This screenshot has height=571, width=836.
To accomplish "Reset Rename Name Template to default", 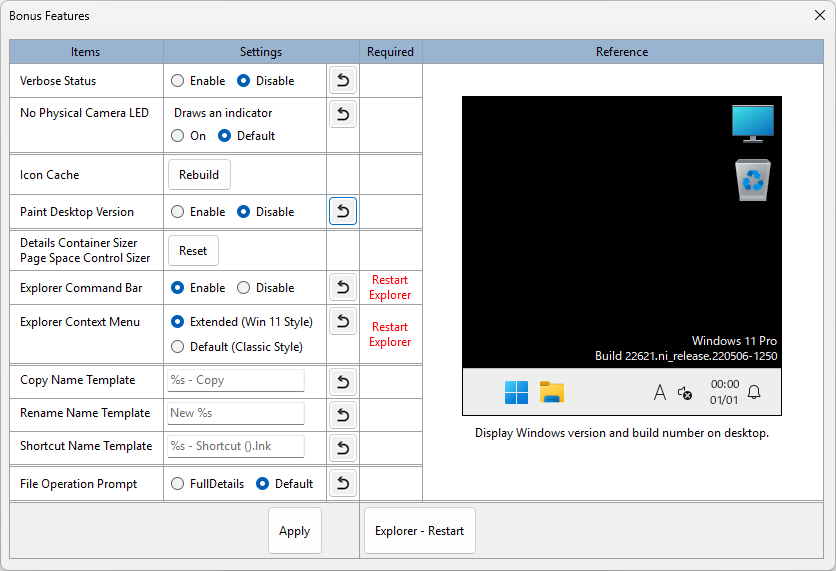I will point(343,415).
